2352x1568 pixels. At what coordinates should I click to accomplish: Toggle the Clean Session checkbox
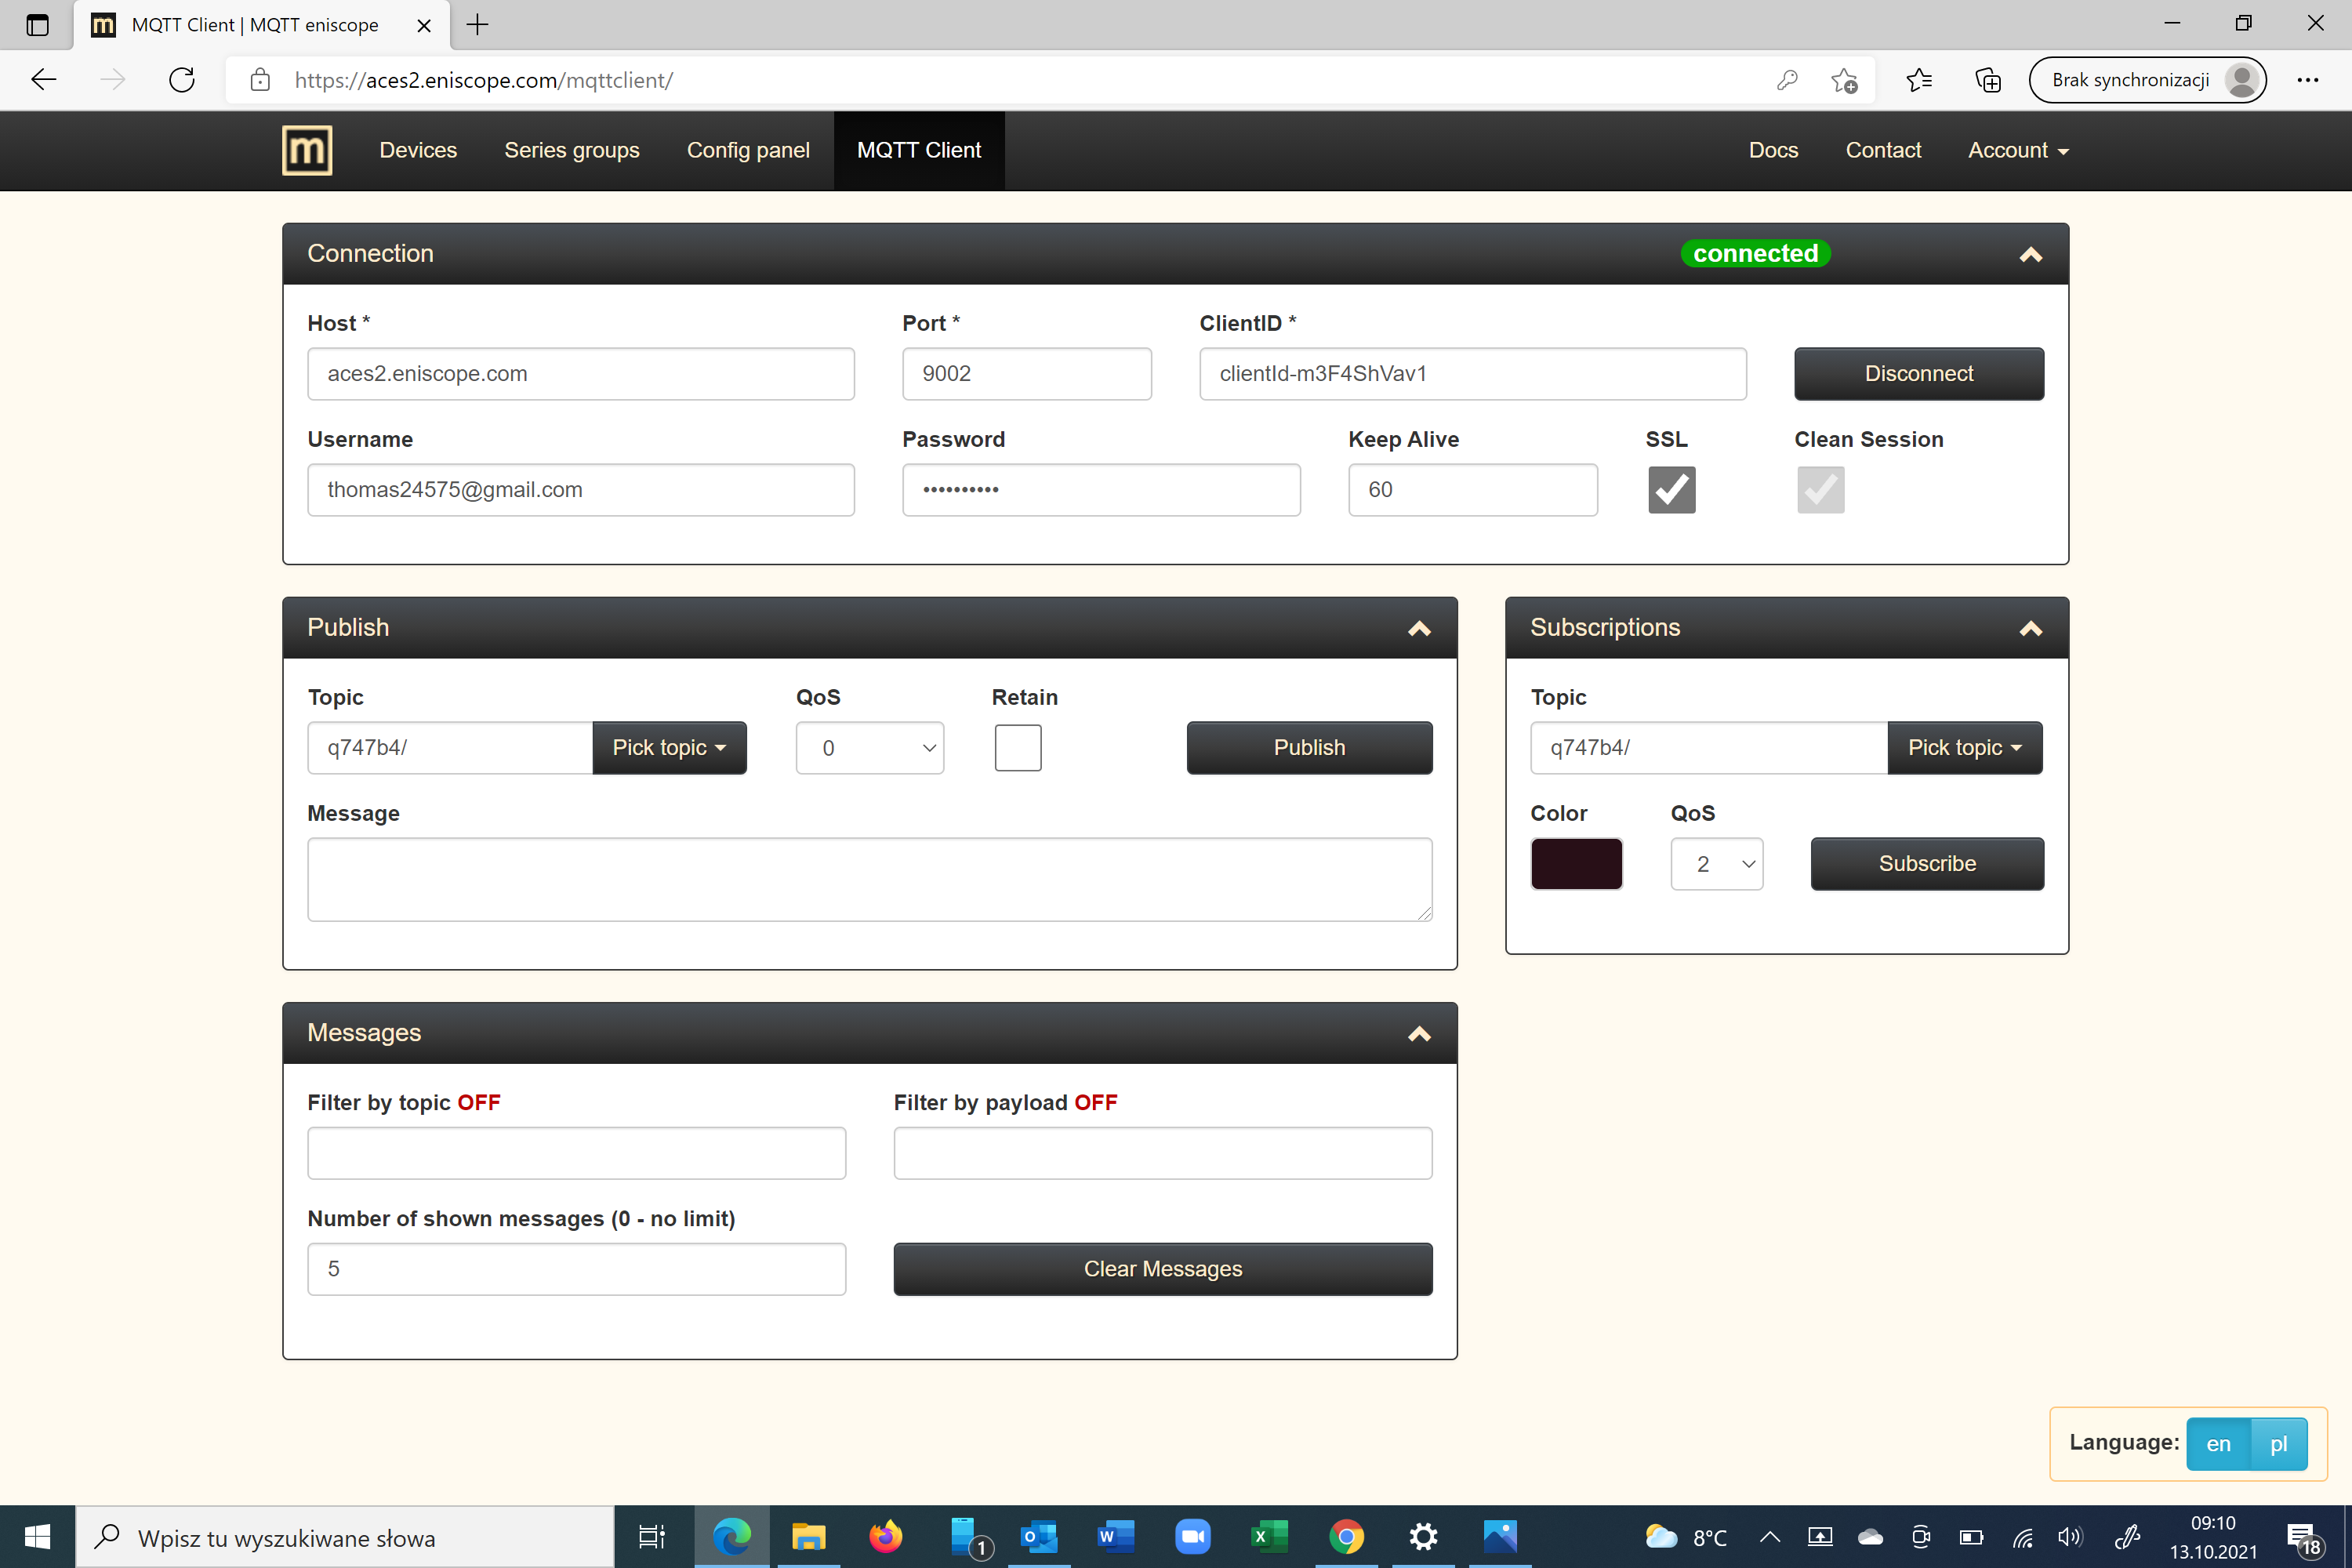tap(1820, 490)
